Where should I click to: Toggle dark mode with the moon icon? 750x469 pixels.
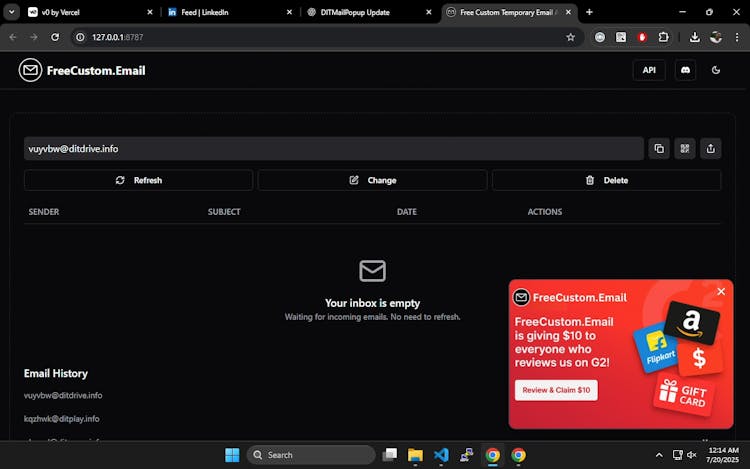pyautogui.click(x=716, y=70)
